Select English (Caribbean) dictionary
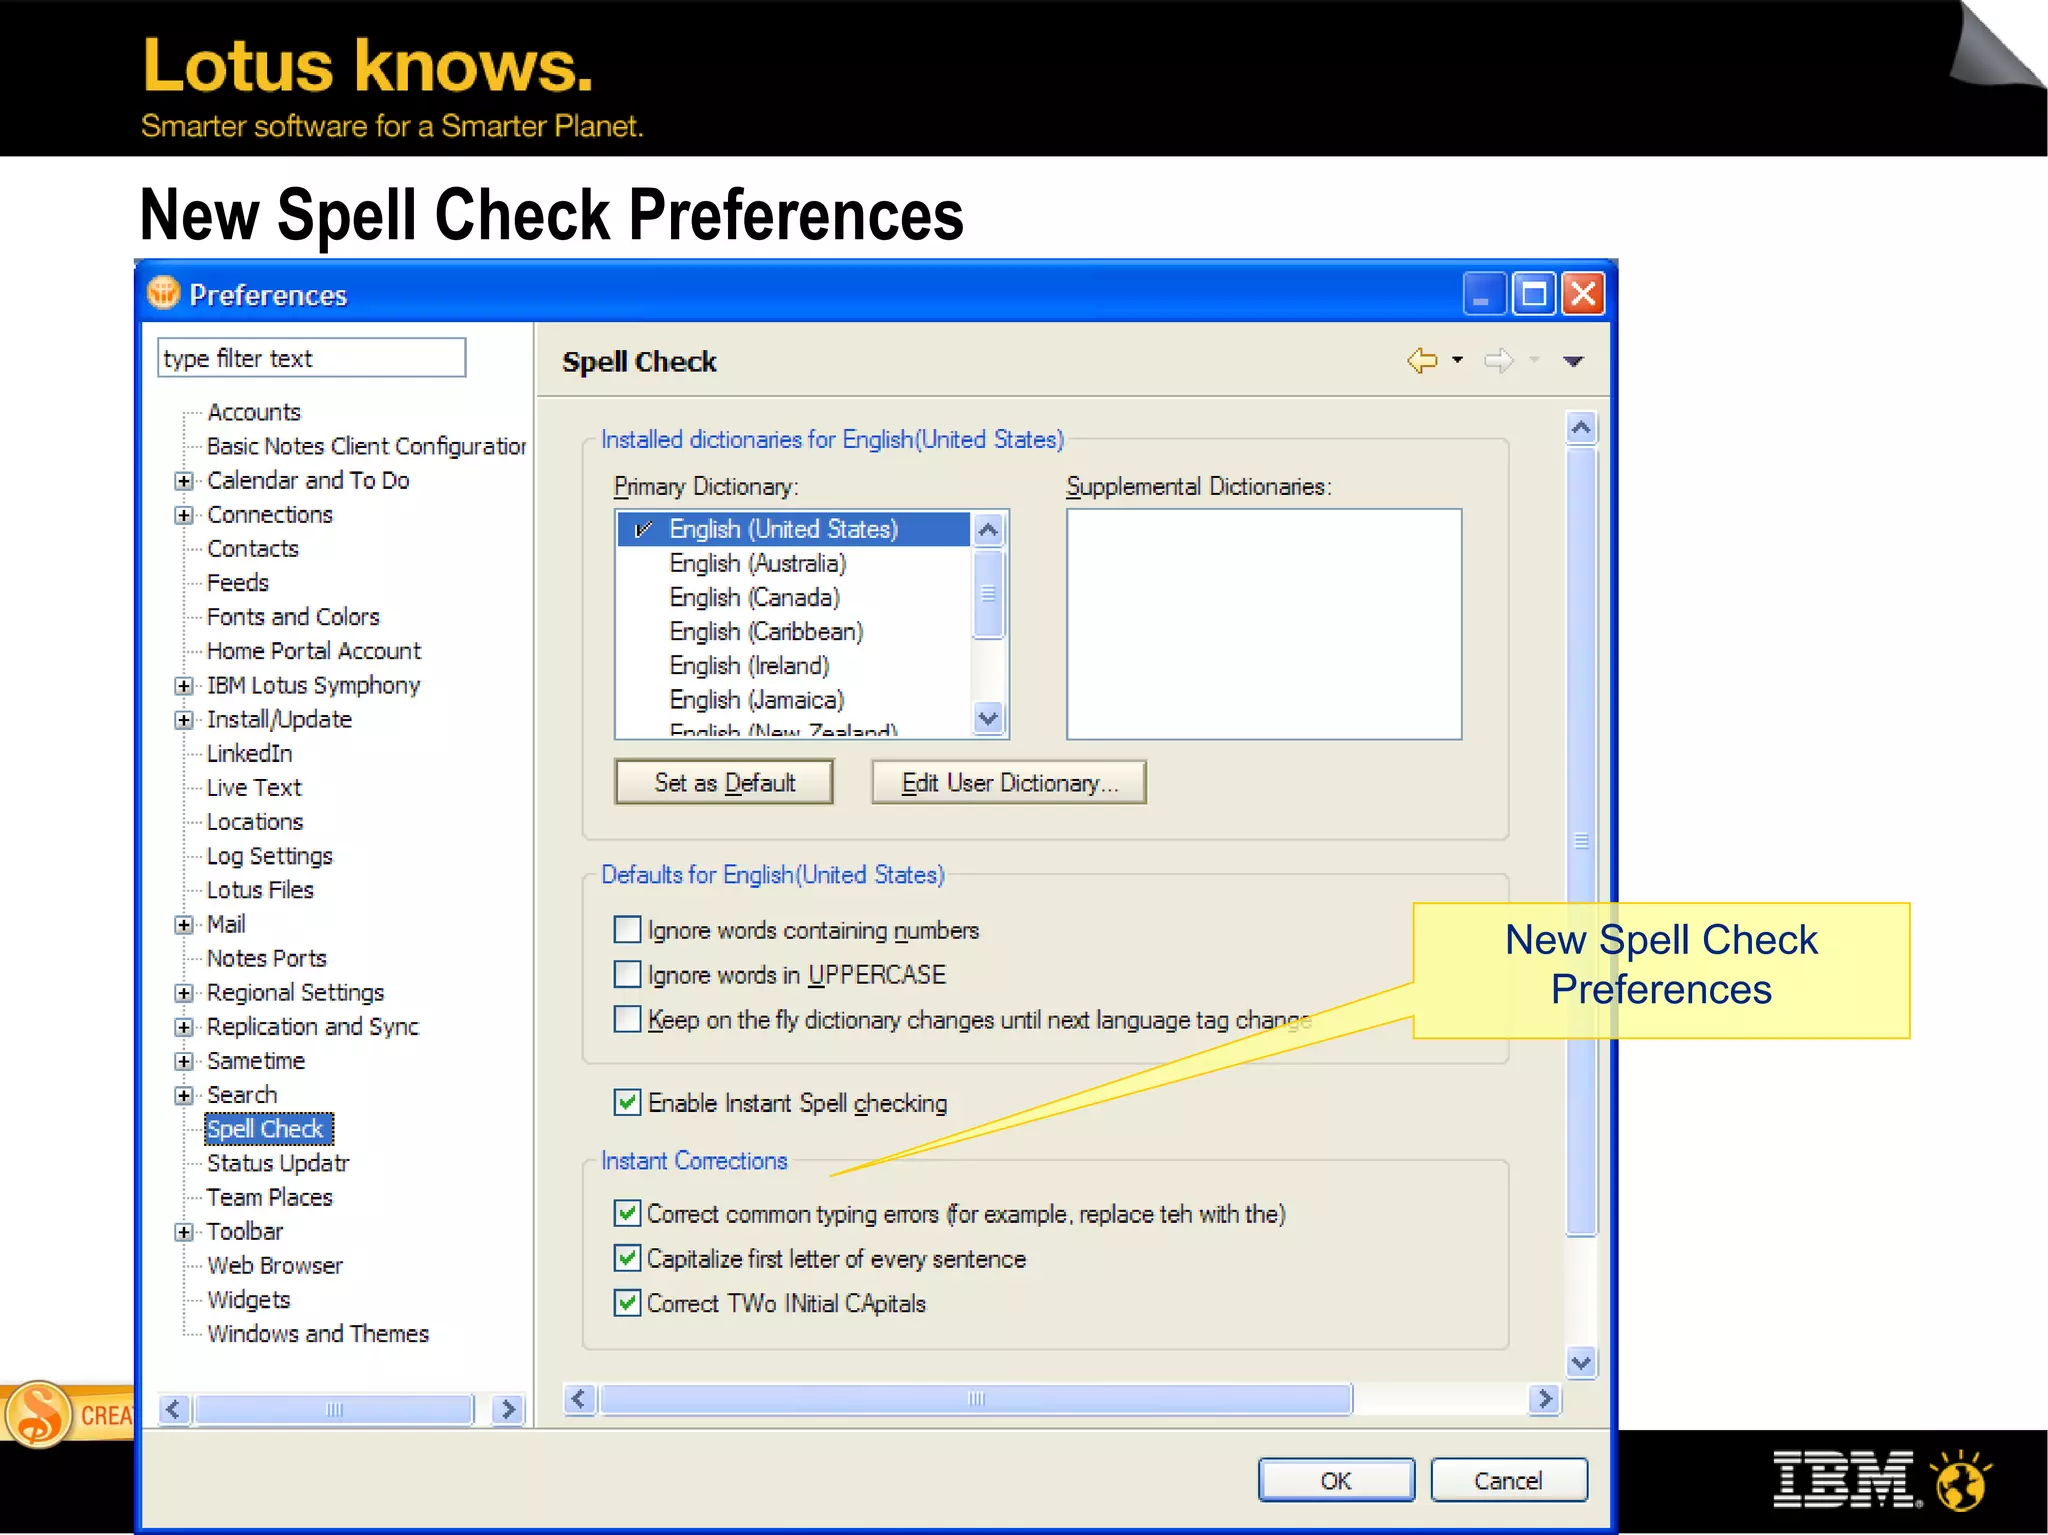The width and height of the screenshot is (2048, 1535). pos(766,631)
